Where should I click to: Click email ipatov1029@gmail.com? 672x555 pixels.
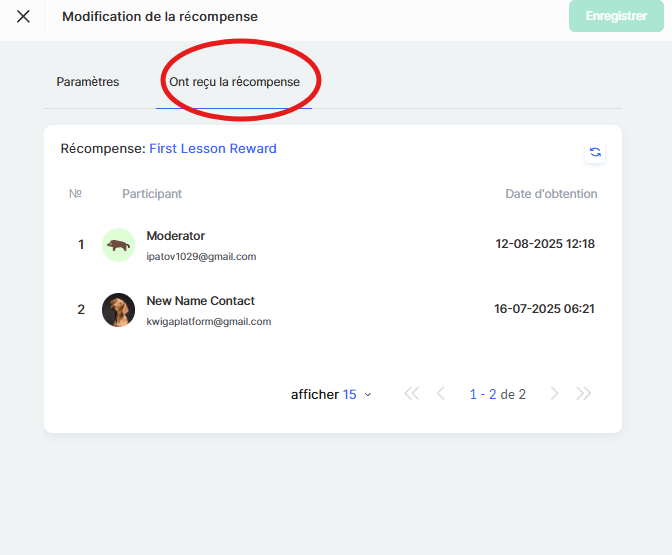coord(201,256)
